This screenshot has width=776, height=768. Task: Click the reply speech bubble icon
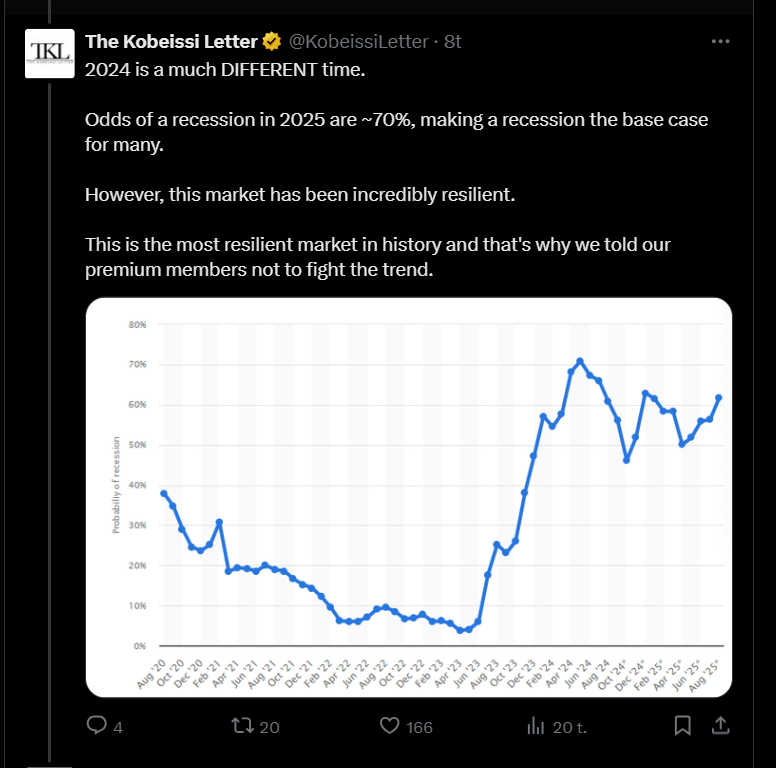pos(97,725)
